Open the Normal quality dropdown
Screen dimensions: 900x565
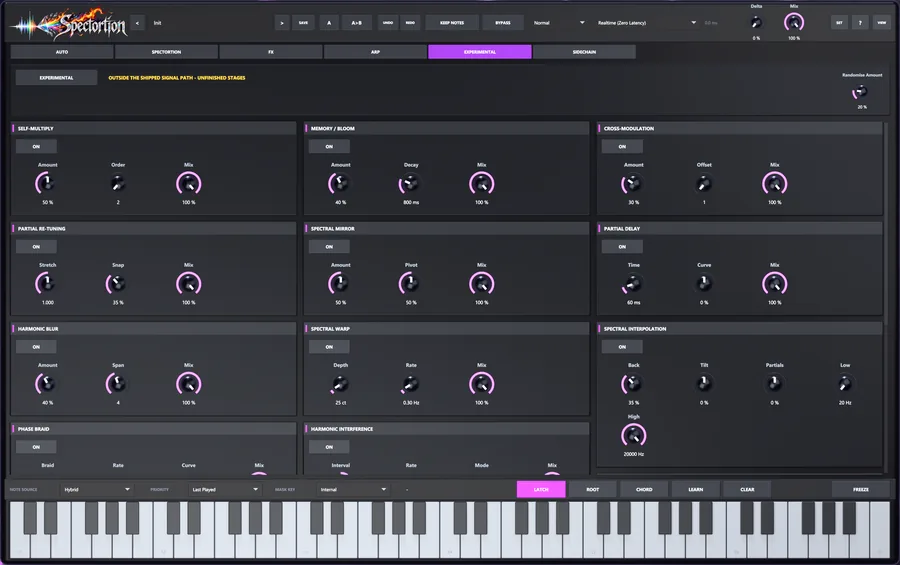pyautogui.click(x=558, y=23)
